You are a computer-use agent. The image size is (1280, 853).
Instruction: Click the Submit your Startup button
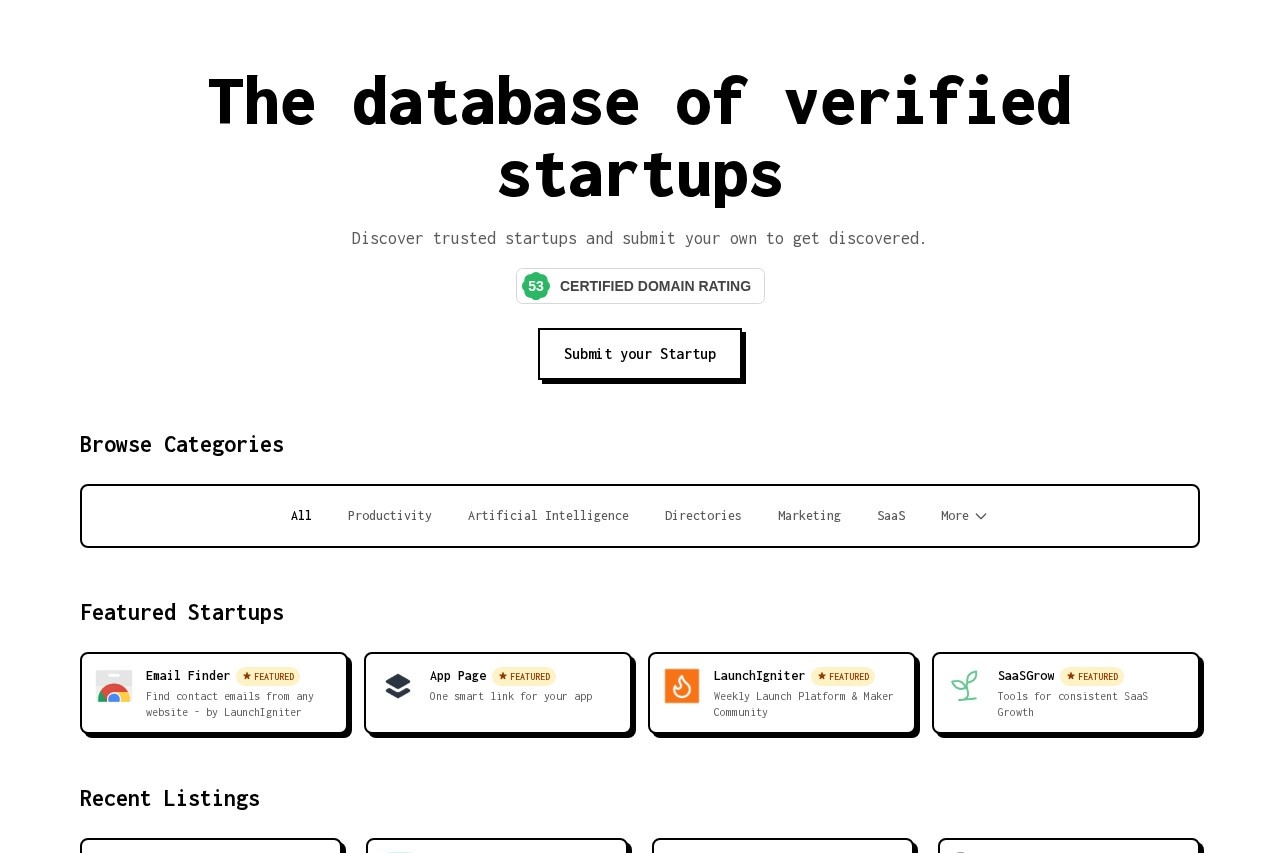(x=640, y=353)
